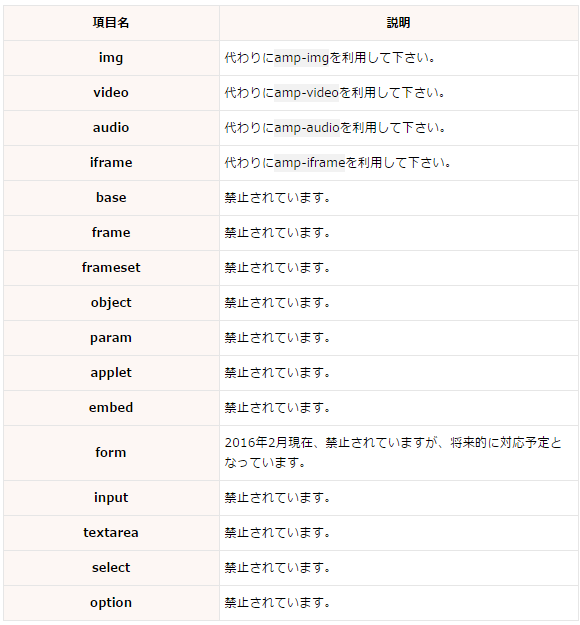Click the select item cell
The image size is (580, 625).
pyautogui.click(x=111, y=568)
